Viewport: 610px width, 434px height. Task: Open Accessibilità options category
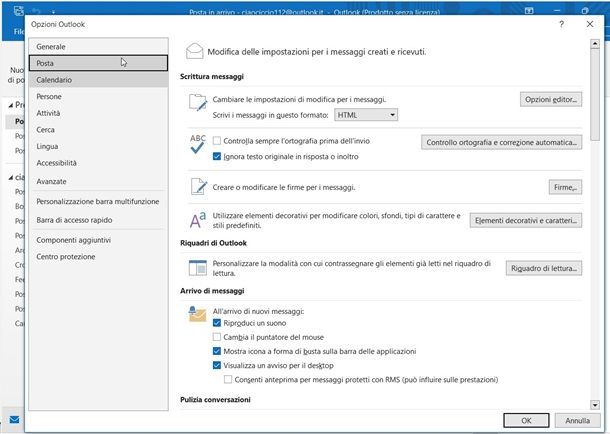[x=98, y=163]
